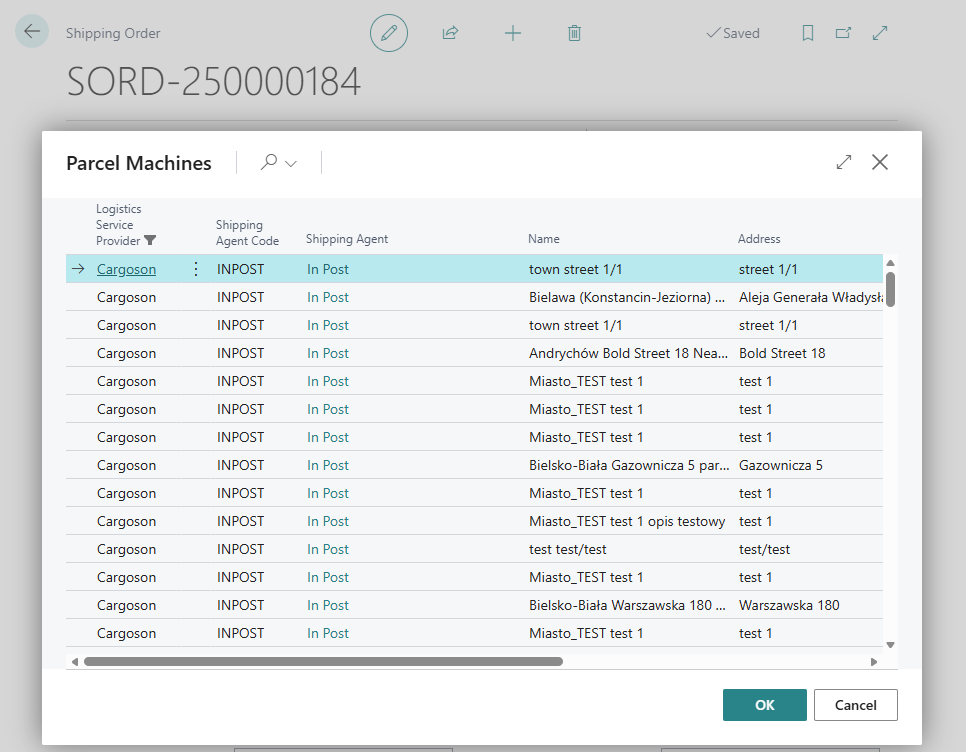Click the vertical scrollbar thumb

pos(890,288)
